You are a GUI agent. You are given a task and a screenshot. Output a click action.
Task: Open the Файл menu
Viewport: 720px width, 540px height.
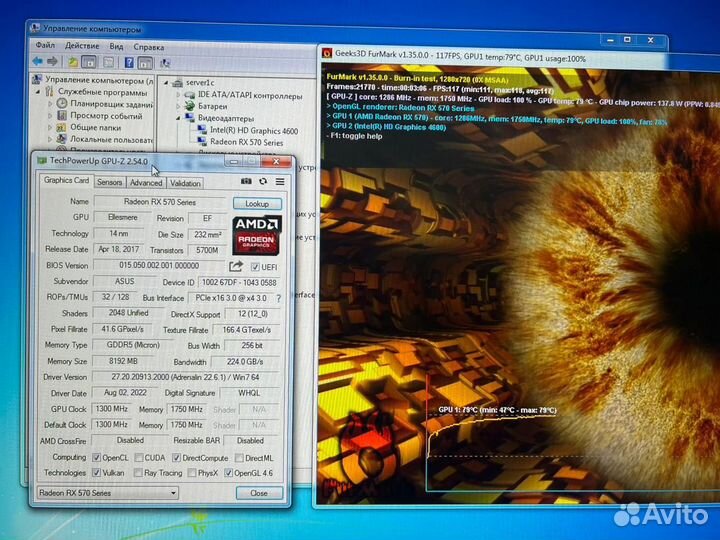tap(45, 45)
